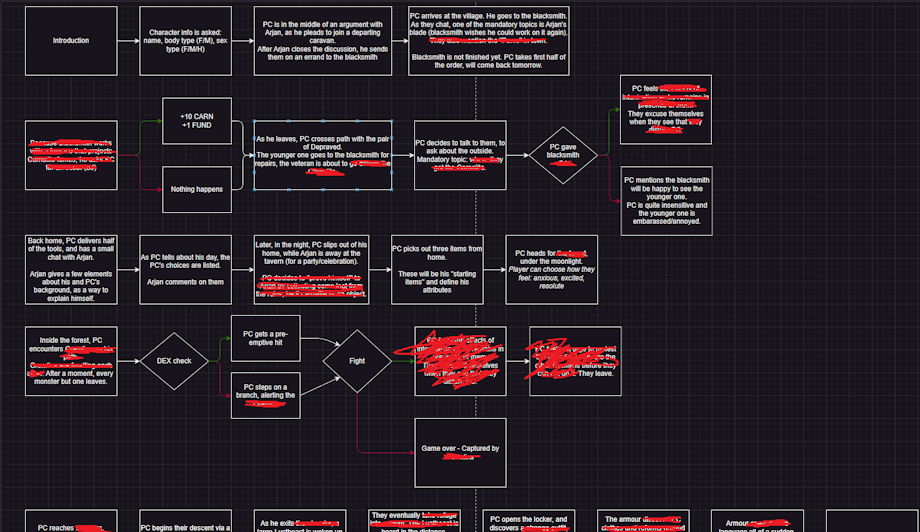Select the 'PC opens the locker' node
Viewport: 920px width, 532px height.
tap(529, 521)
